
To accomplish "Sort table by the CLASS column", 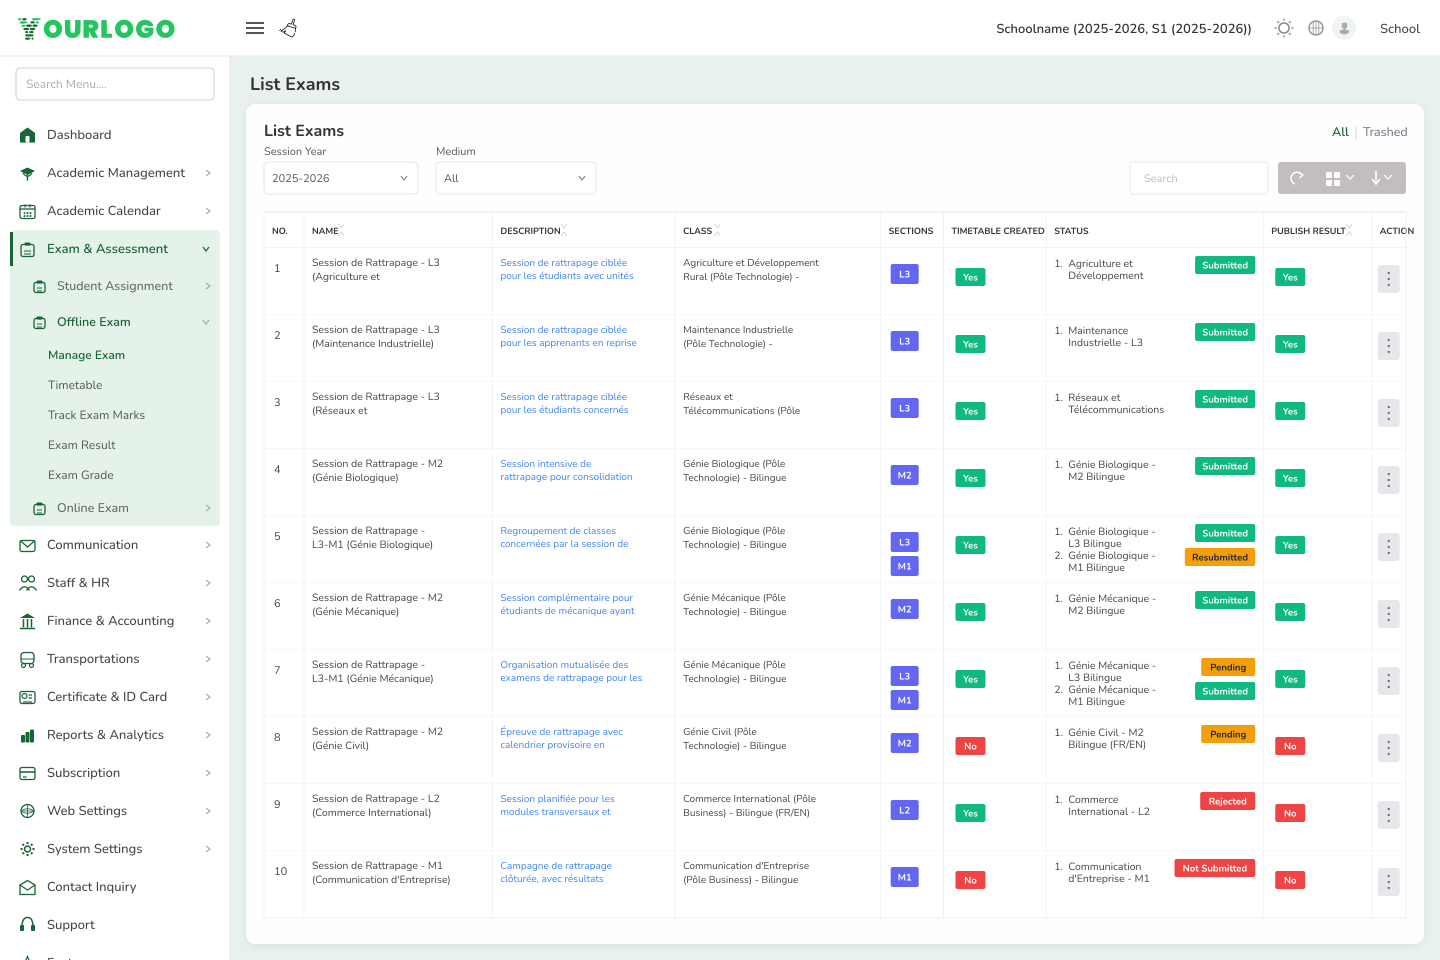I will [702, 231].
